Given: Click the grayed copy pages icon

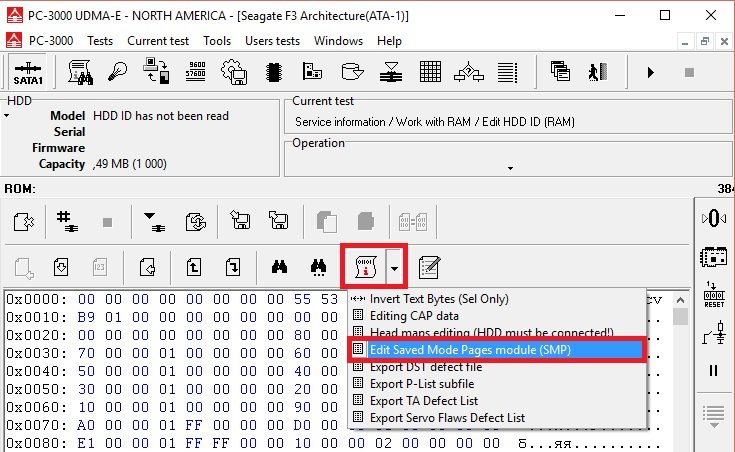Looking at the screenshot, I should [327, 221].
